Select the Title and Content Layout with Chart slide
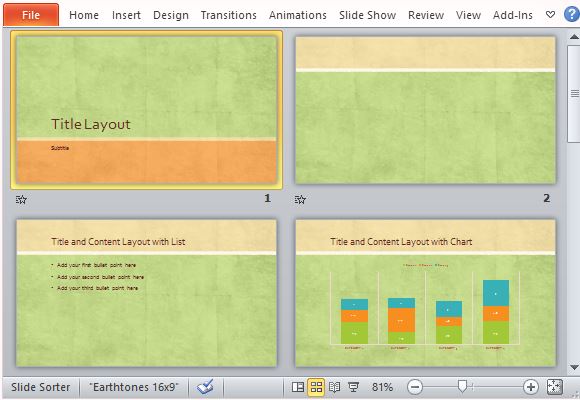 coord(425,293)
